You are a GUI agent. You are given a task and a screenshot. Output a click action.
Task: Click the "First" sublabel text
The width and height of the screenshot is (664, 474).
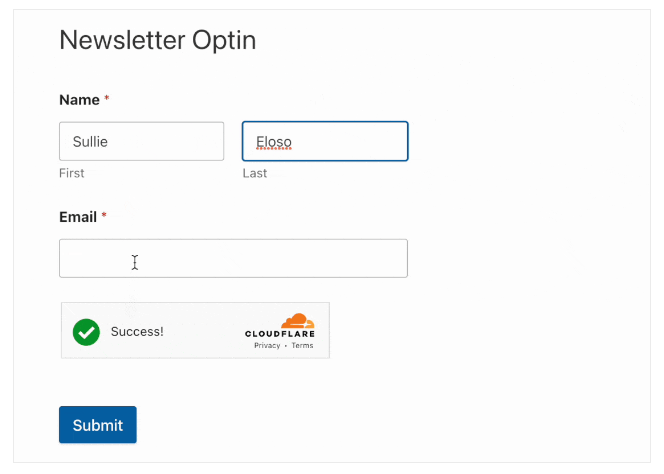(x=72, y=173)
